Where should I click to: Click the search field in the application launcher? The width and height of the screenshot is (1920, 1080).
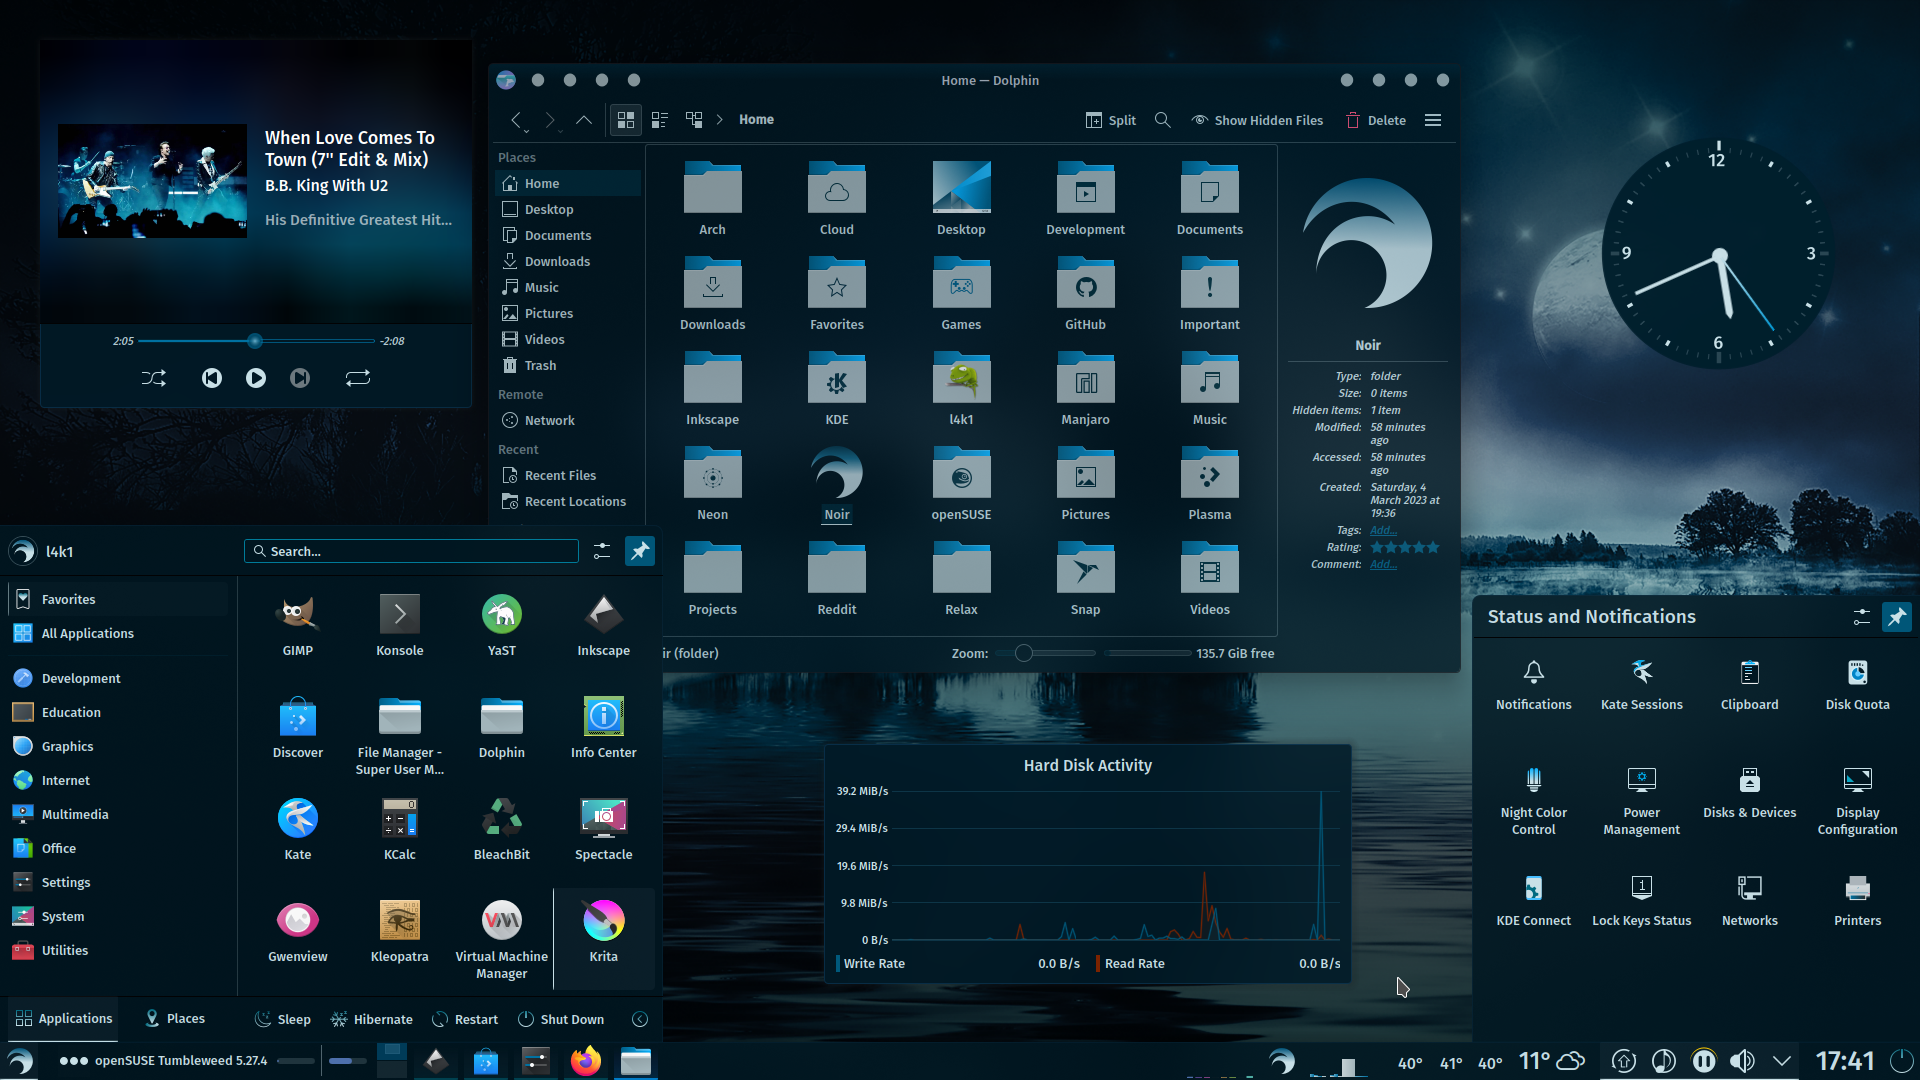point(410,551)
